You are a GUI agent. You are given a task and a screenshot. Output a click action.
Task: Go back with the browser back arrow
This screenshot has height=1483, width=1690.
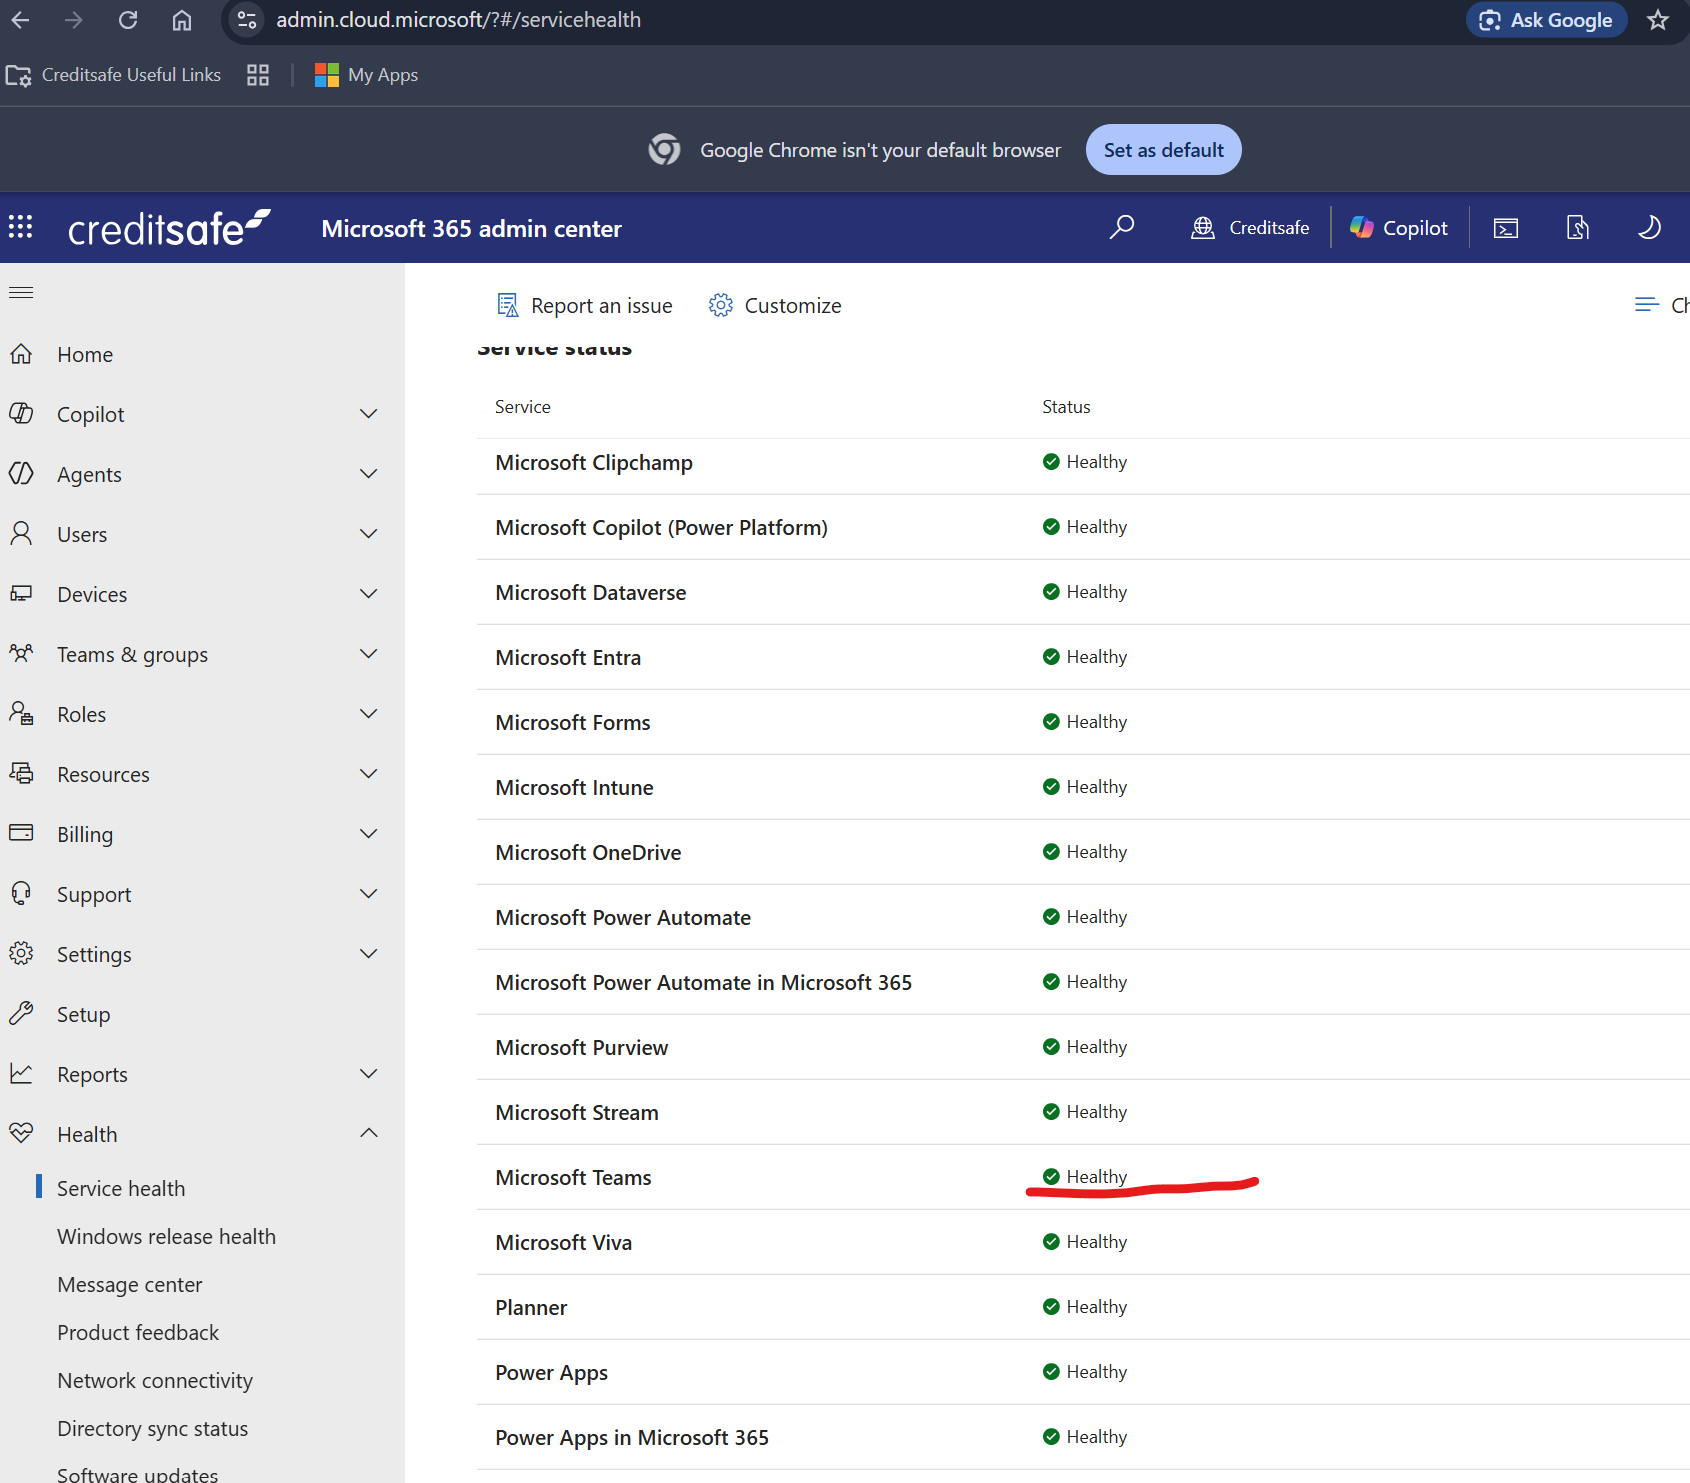click(20, 20)
